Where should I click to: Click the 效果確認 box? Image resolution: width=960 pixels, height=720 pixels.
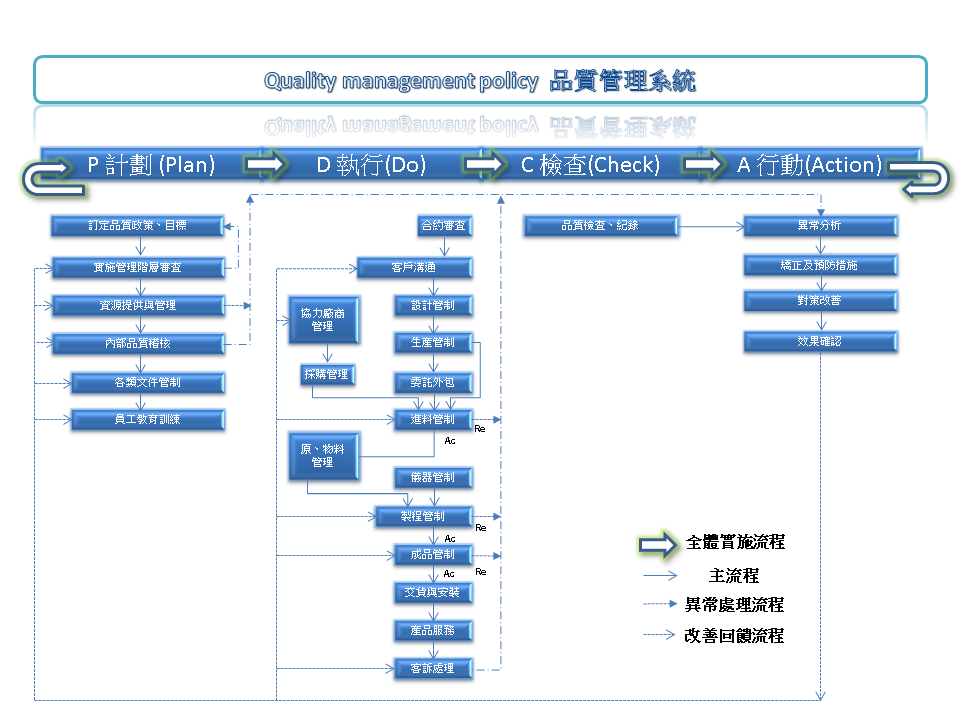[x=820, y=341]
